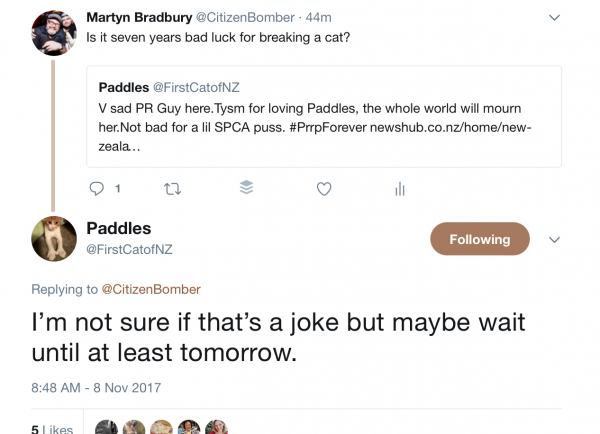Expand chevron menu on Martyn's tweet
The height and width of the screenshot is (434, 600).
coord(555,18)
